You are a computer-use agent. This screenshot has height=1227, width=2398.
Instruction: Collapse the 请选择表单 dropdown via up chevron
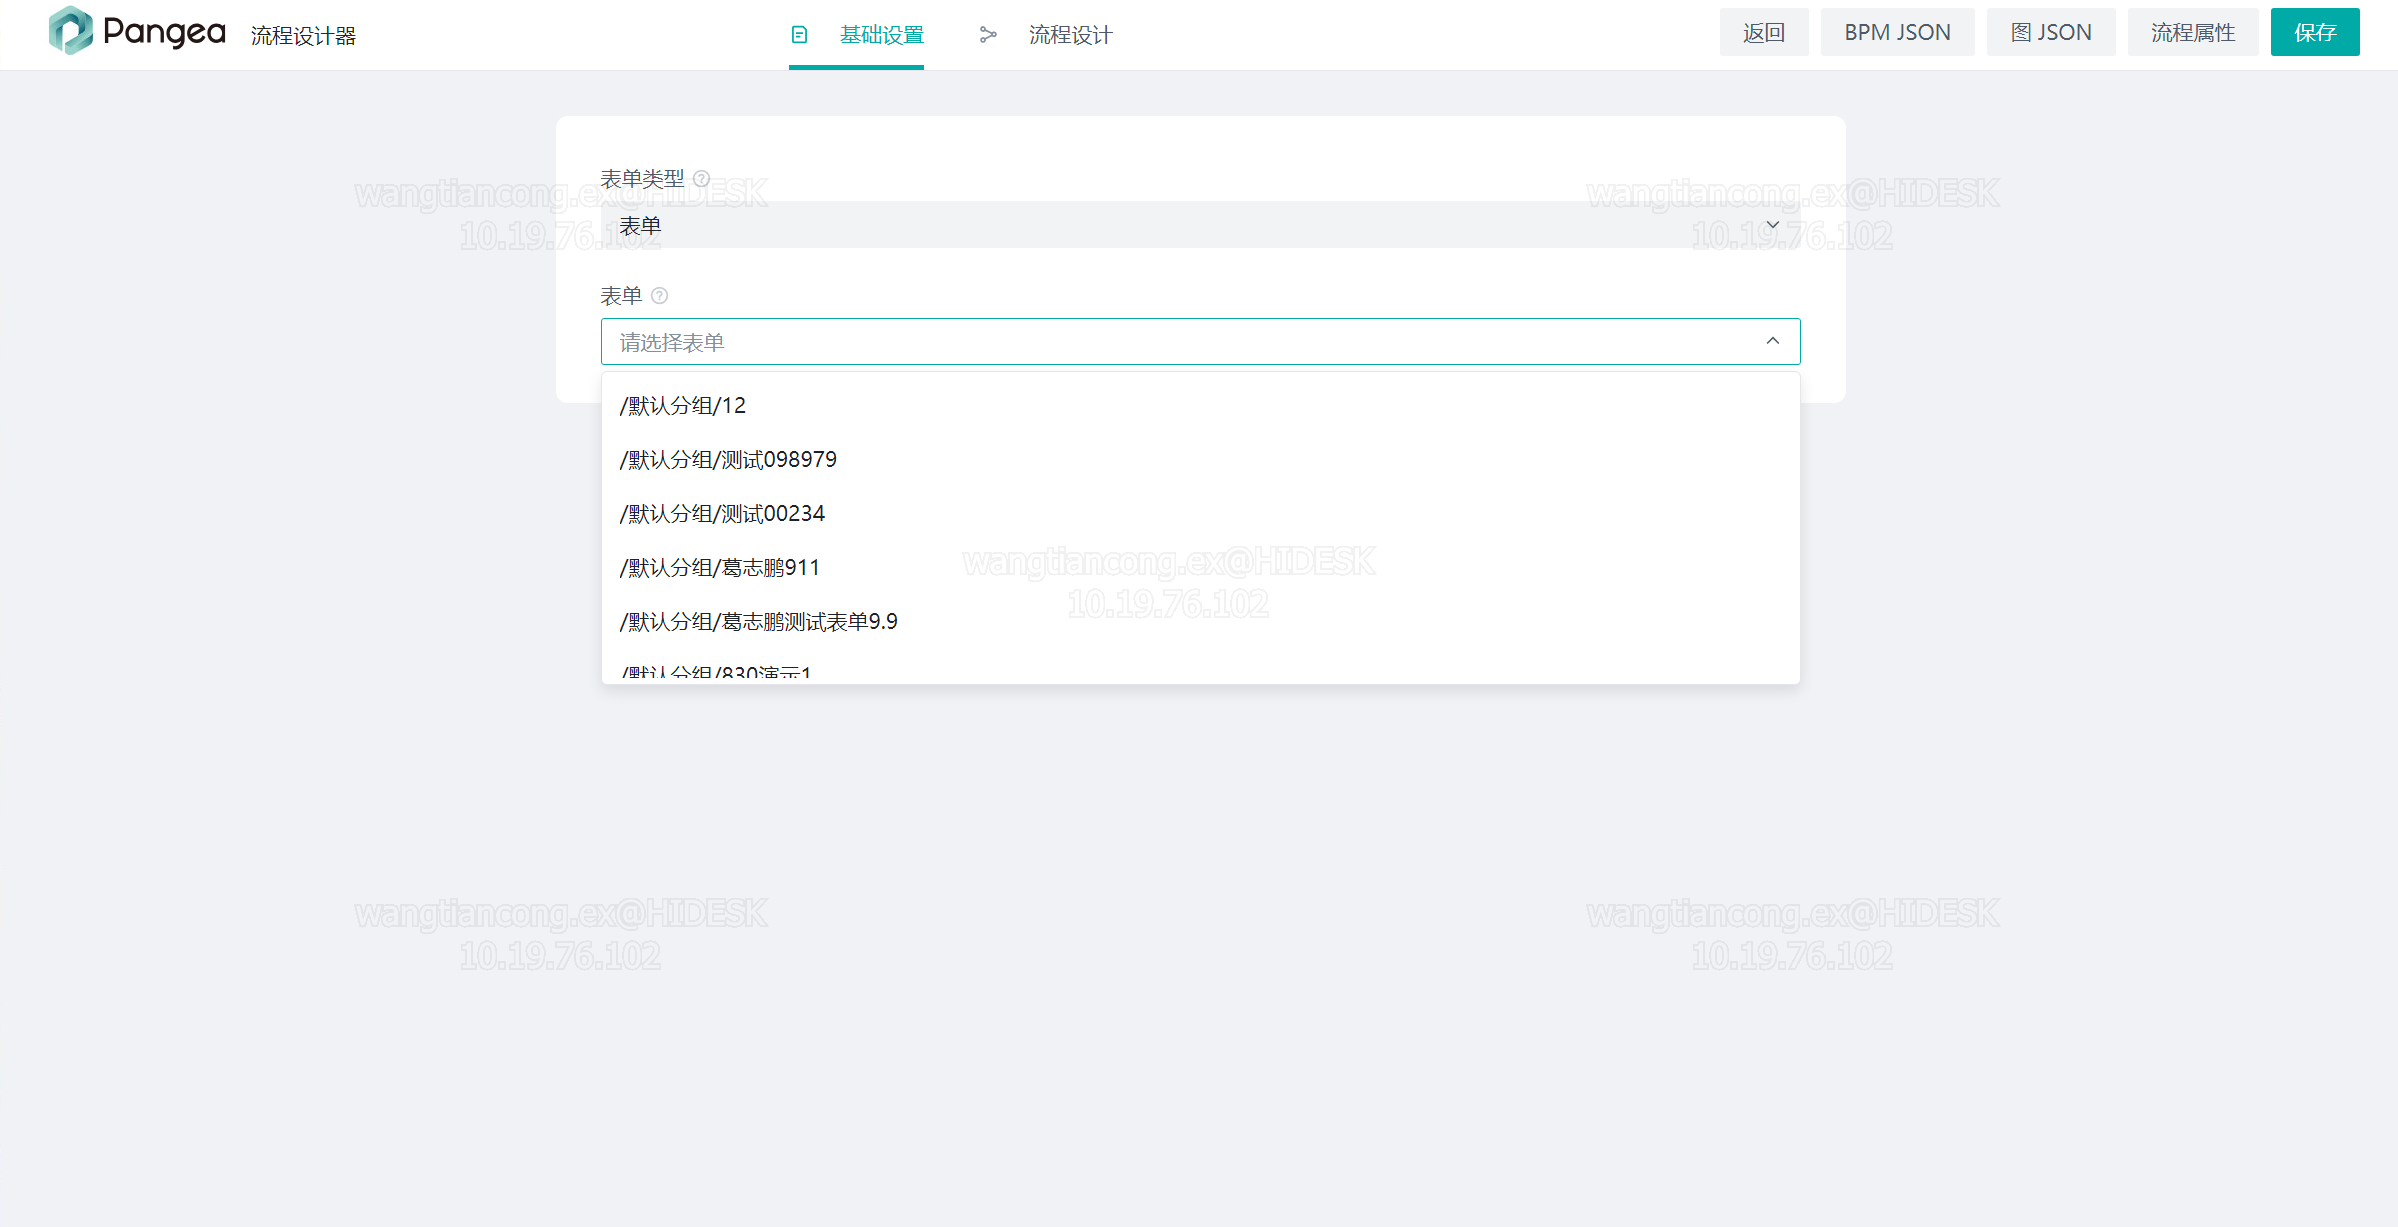click(1773, 341)
